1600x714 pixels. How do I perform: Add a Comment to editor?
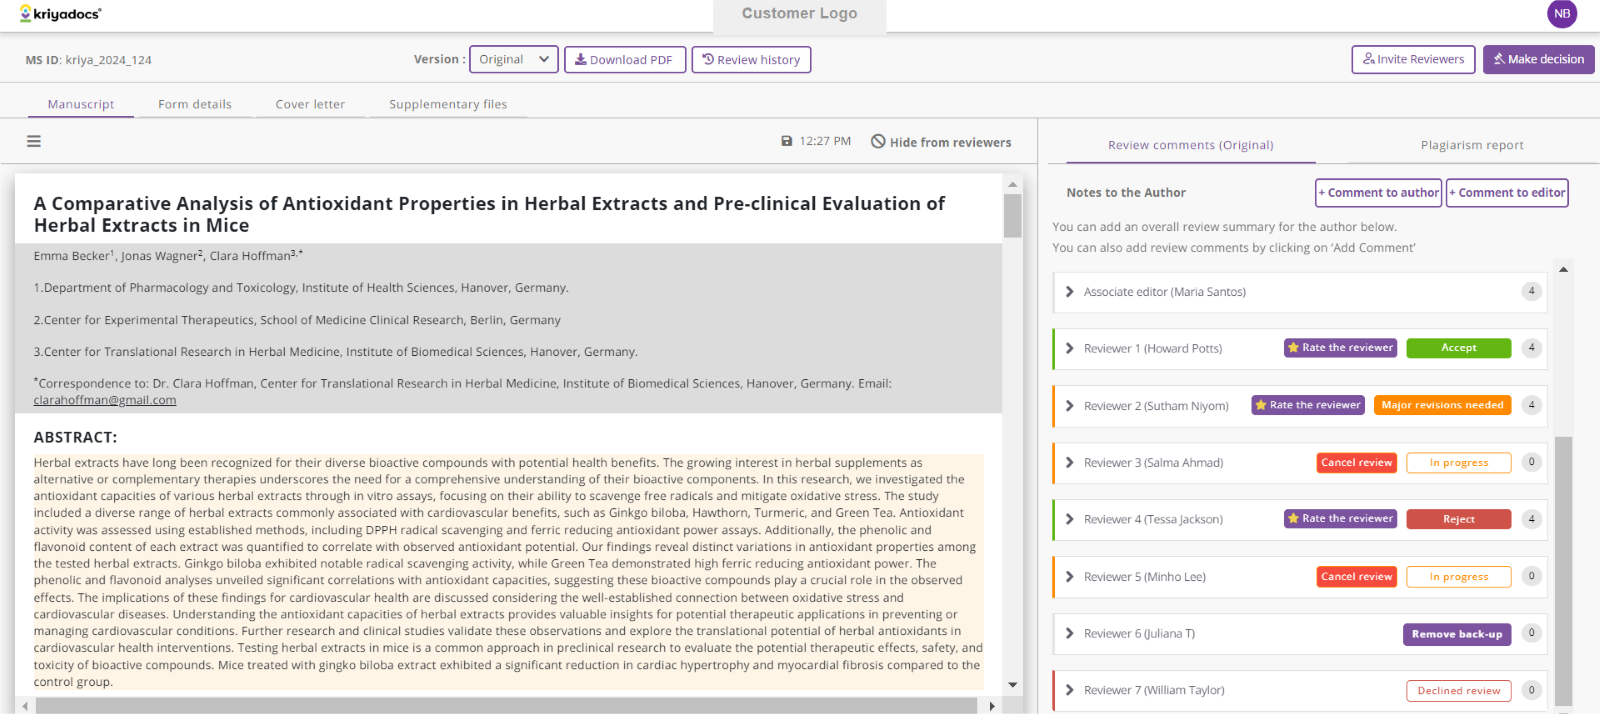(1507, 193)
